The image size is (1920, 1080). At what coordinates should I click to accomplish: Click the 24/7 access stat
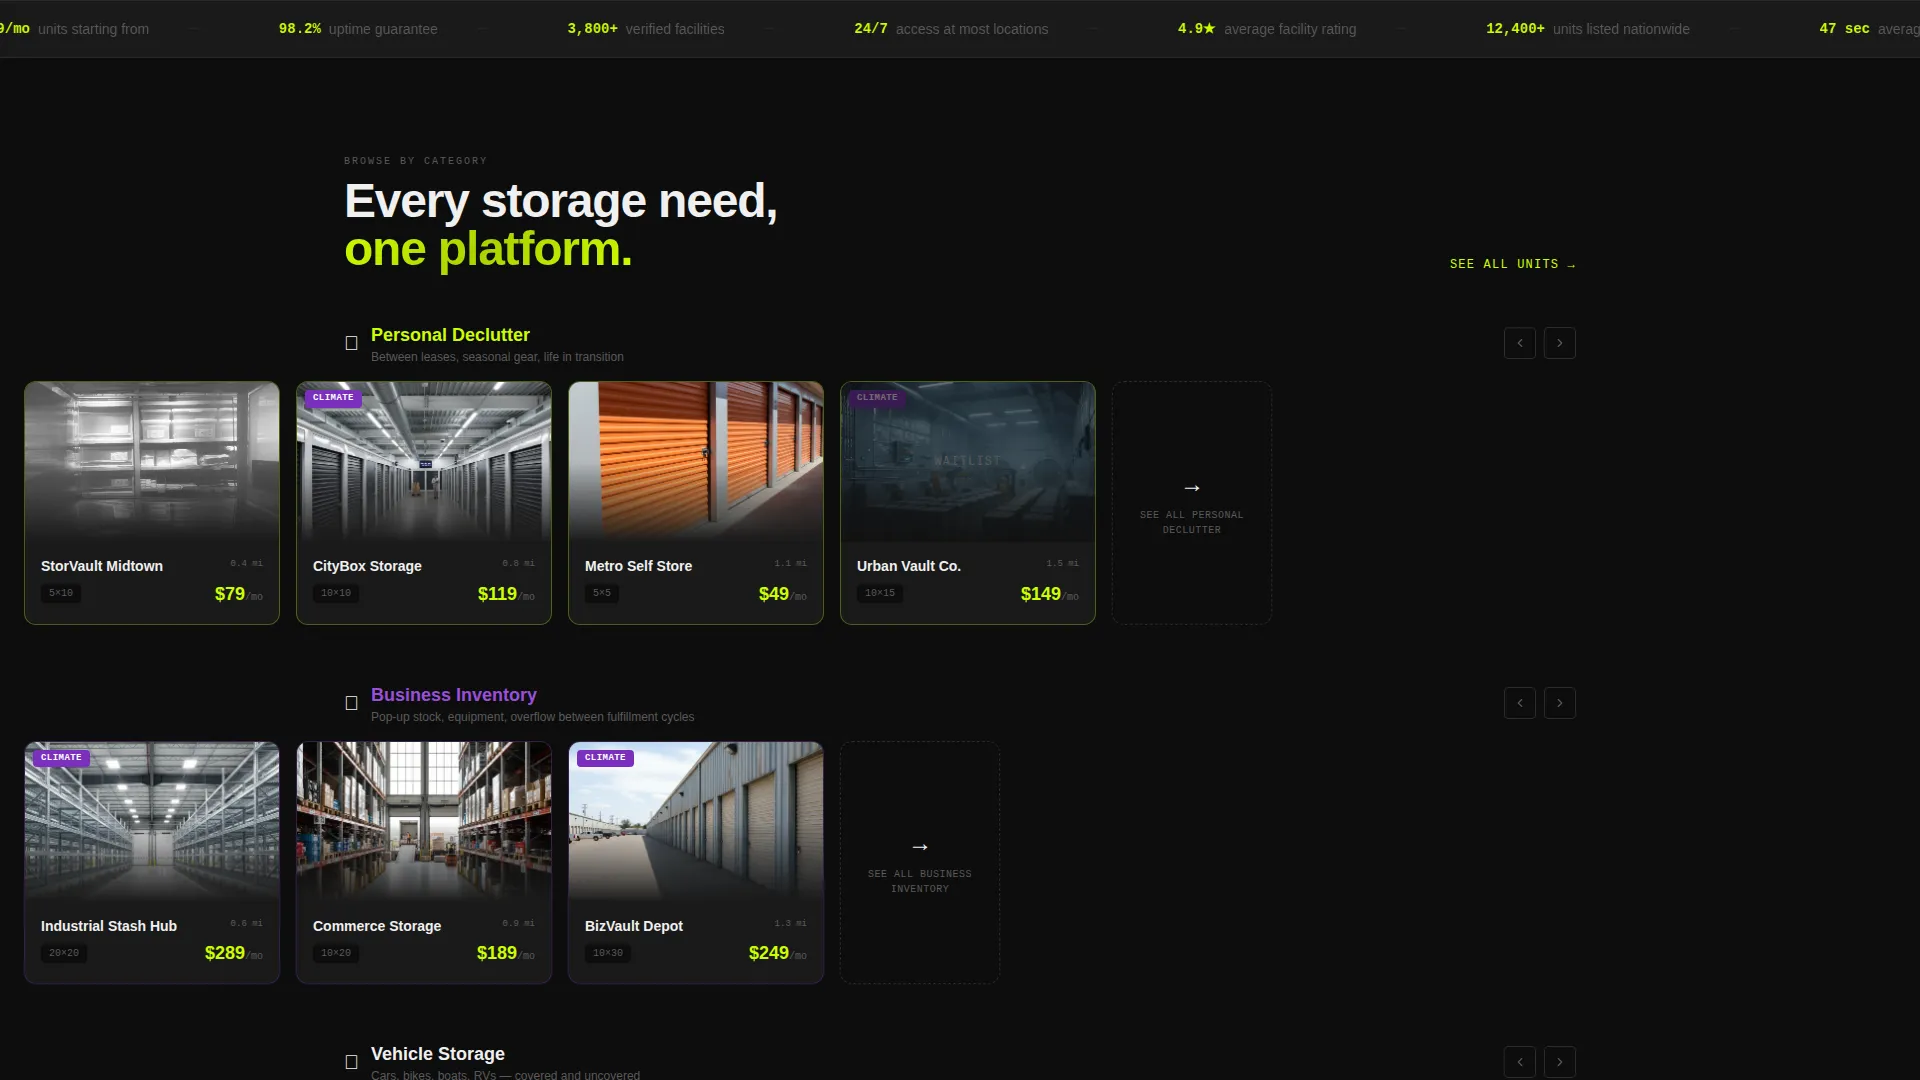[x=951, y=29]
